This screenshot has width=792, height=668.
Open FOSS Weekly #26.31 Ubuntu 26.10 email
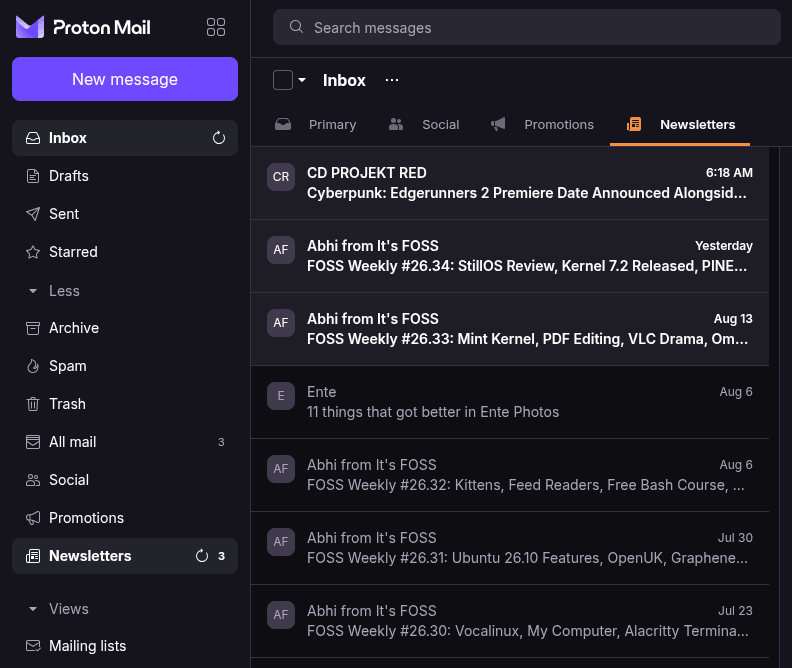coord(510,548)
